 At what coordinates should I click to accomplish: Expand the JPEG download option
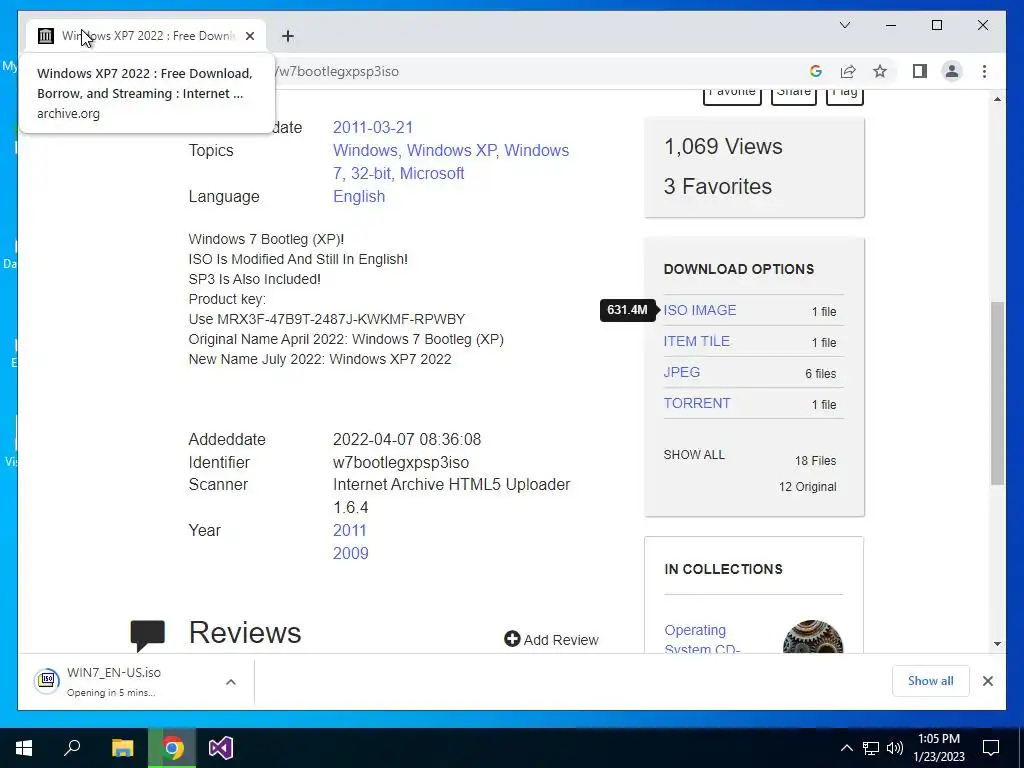(x=681, y=372)
